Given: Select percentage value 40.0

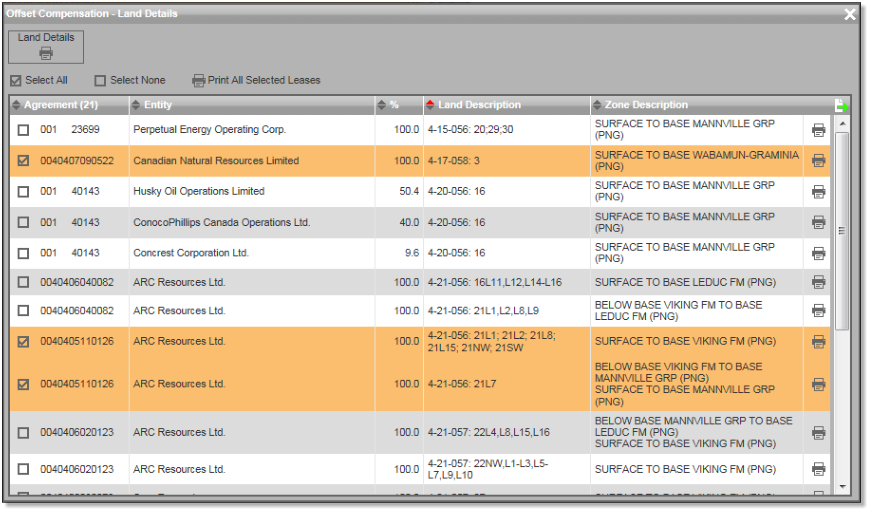Looking at the screenshot, I should (409, 222).
